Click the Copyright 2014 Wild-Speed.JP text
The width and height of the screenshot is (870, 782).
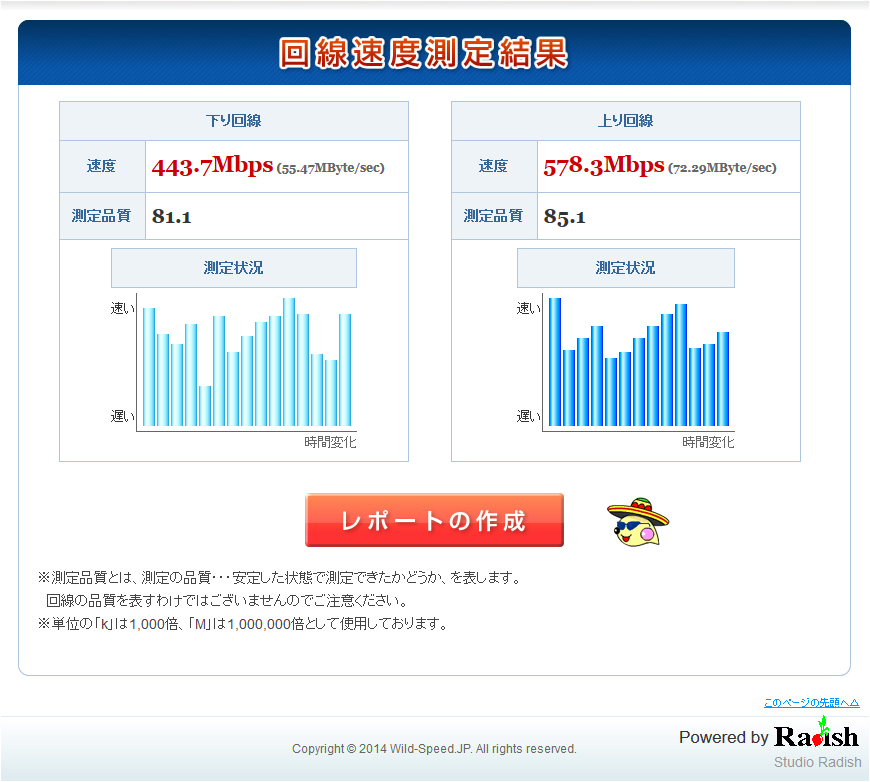click(x=434, y=748)
